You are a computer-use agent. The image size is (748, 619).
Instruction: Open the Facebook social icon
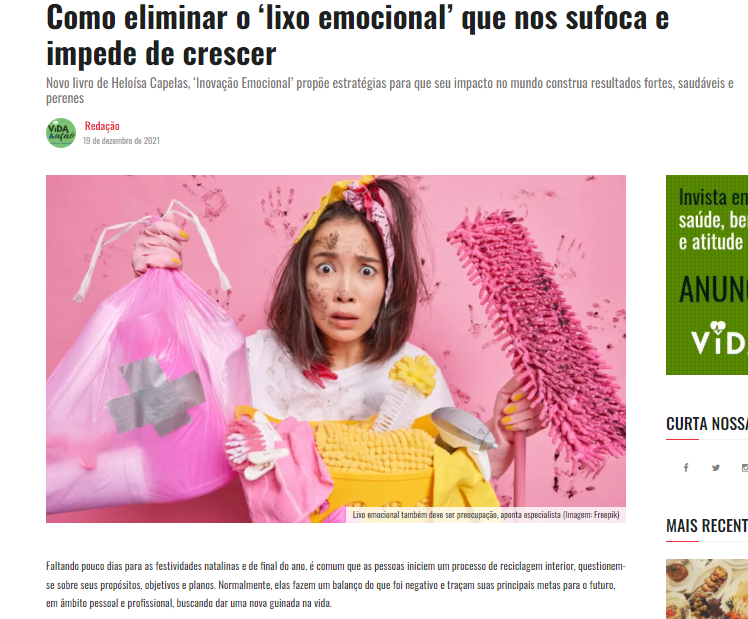(686, 467)
